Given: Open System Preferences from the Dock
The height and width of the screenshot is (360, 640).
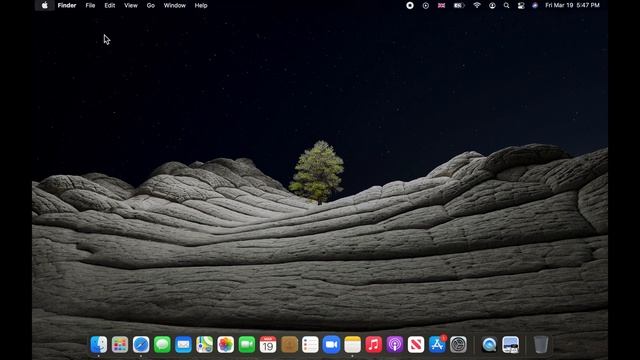Looking at the screenshot, I should click(458, 344).
